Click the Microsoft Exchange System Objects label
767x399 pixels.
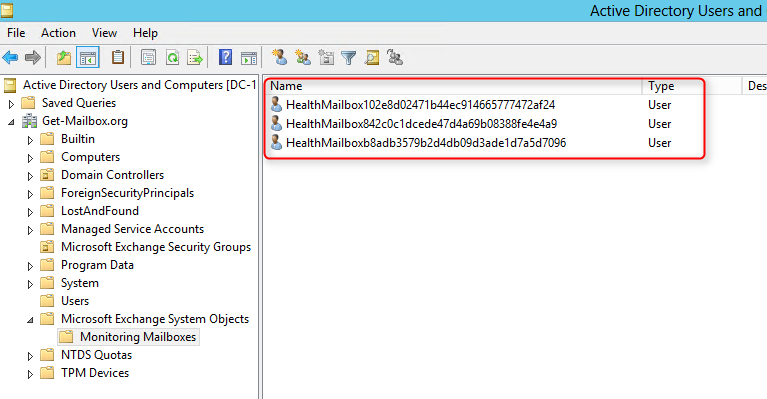pyautogui.click(x=155, y=319)
